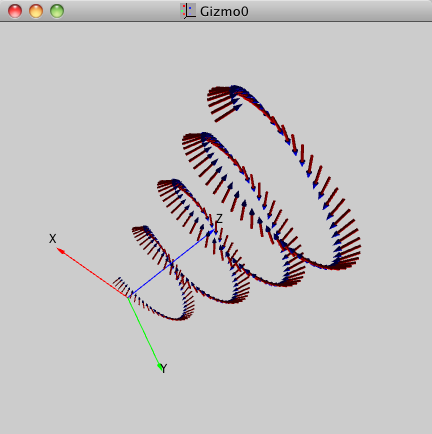Click the red X axis arrowhead
The width and height of the screenshot is (432, 434).
[61, 250]
